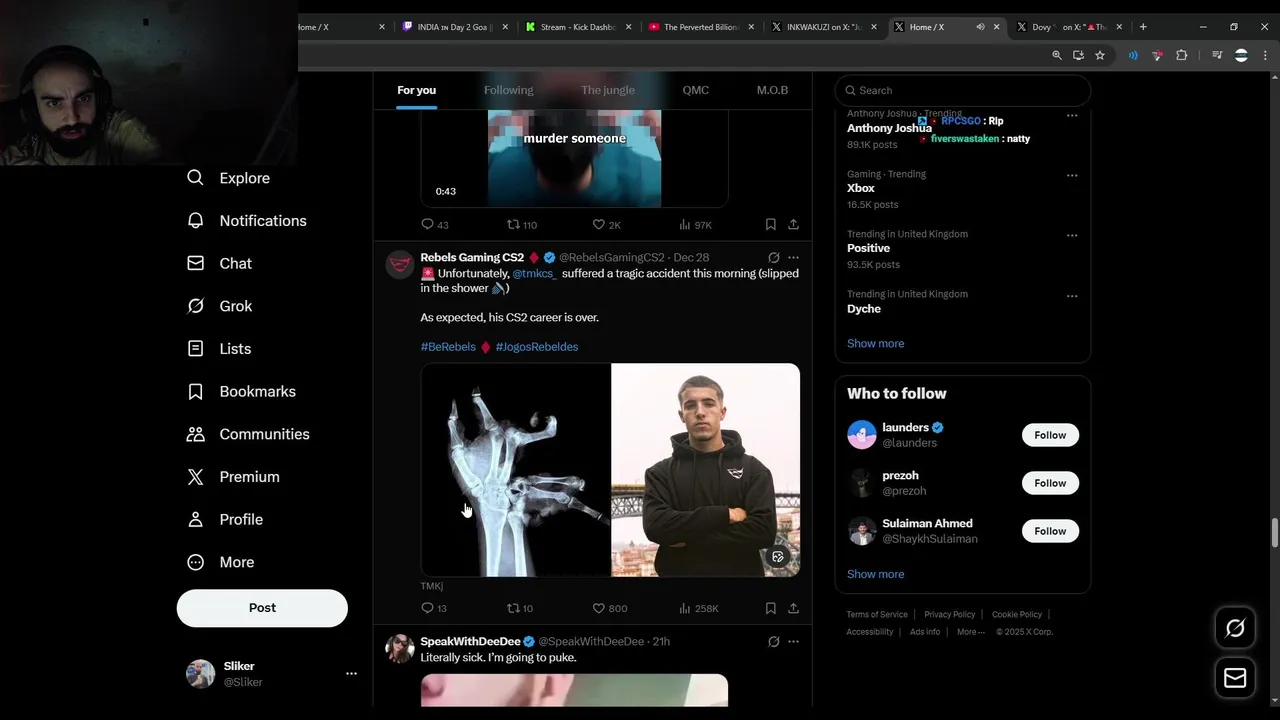Follow launders
Image resolution: width=1280 pixels, height=720 pixels.
coord(1050,435)
